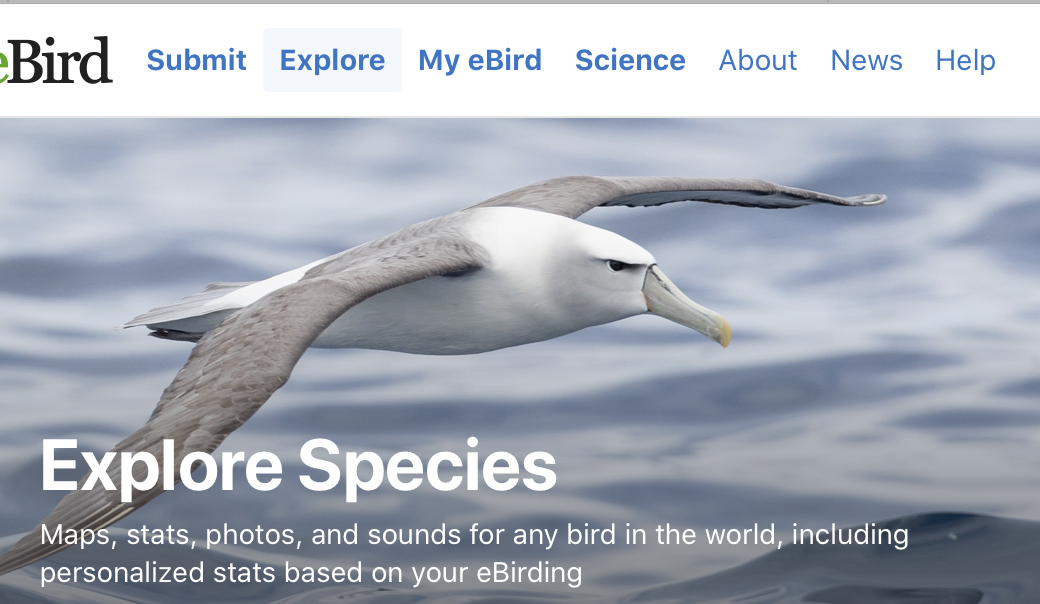Click the eBird logo

pyautogui.click(x=58, y=60)
